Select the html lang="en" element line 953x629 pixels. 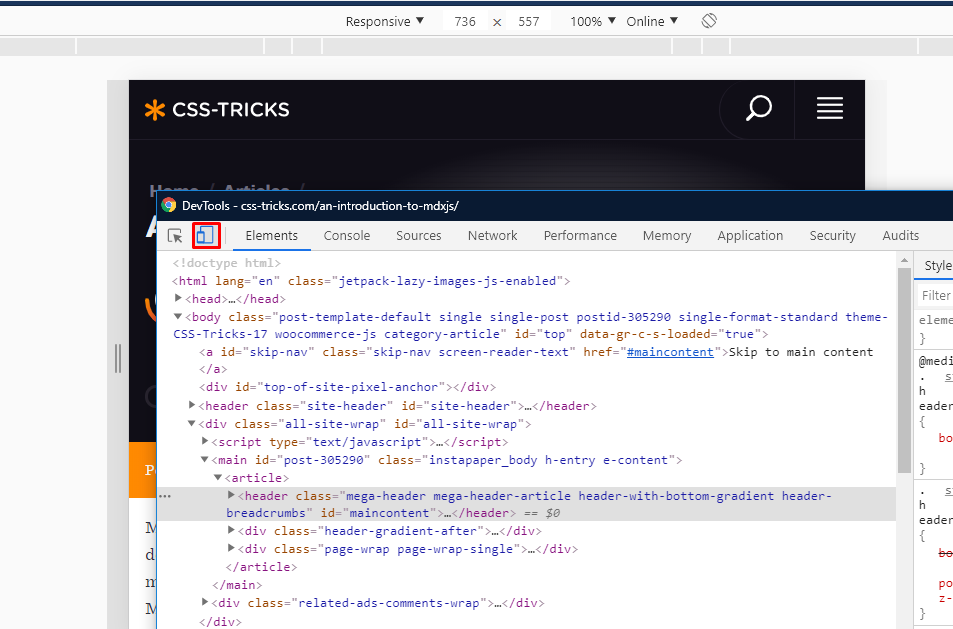pyautogui.click(x=371, y=281)
